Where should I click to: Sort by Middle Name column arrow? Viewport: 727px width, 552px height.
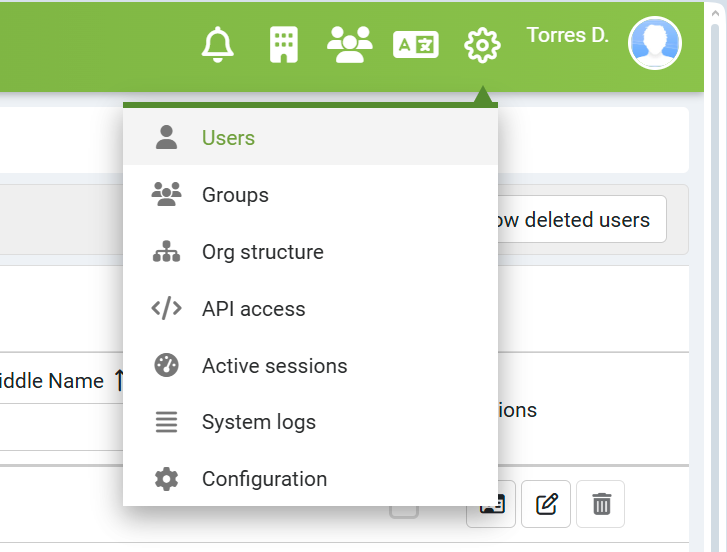(119, 381)
